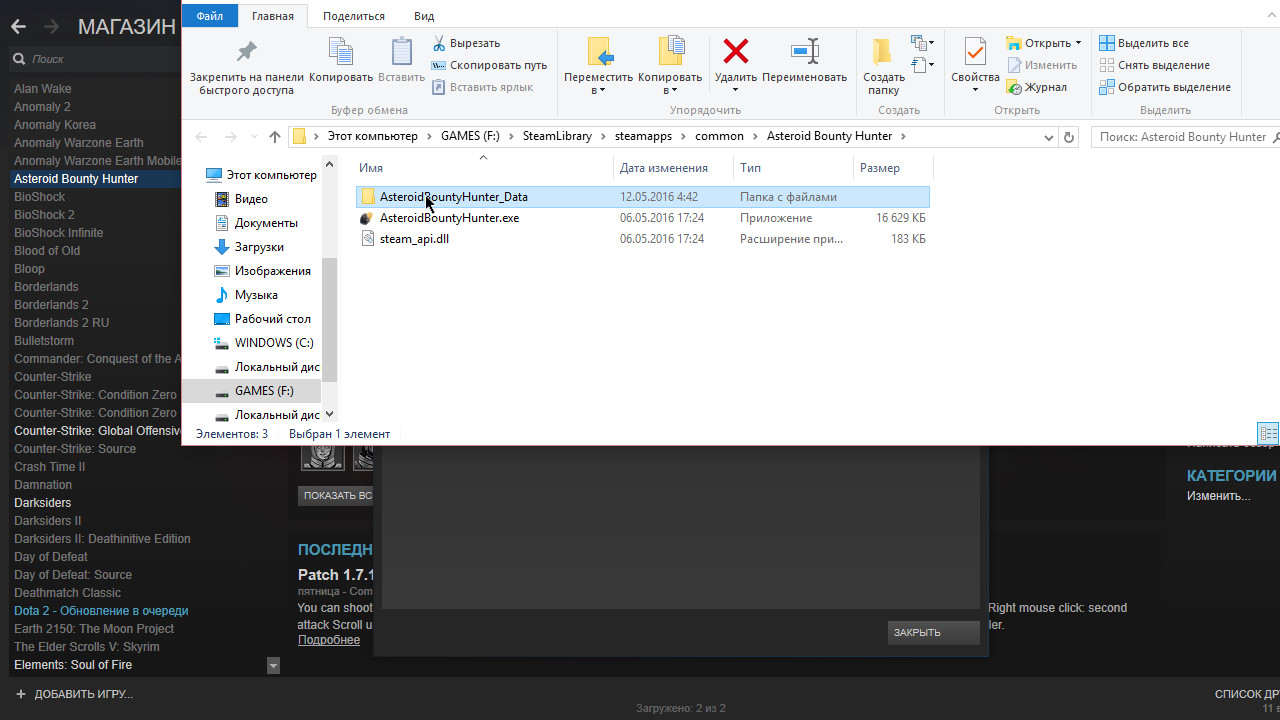Open Documents (Документы) in navigation pane
This screenshot has width=1280, height=720.
[x=256, y=223]
